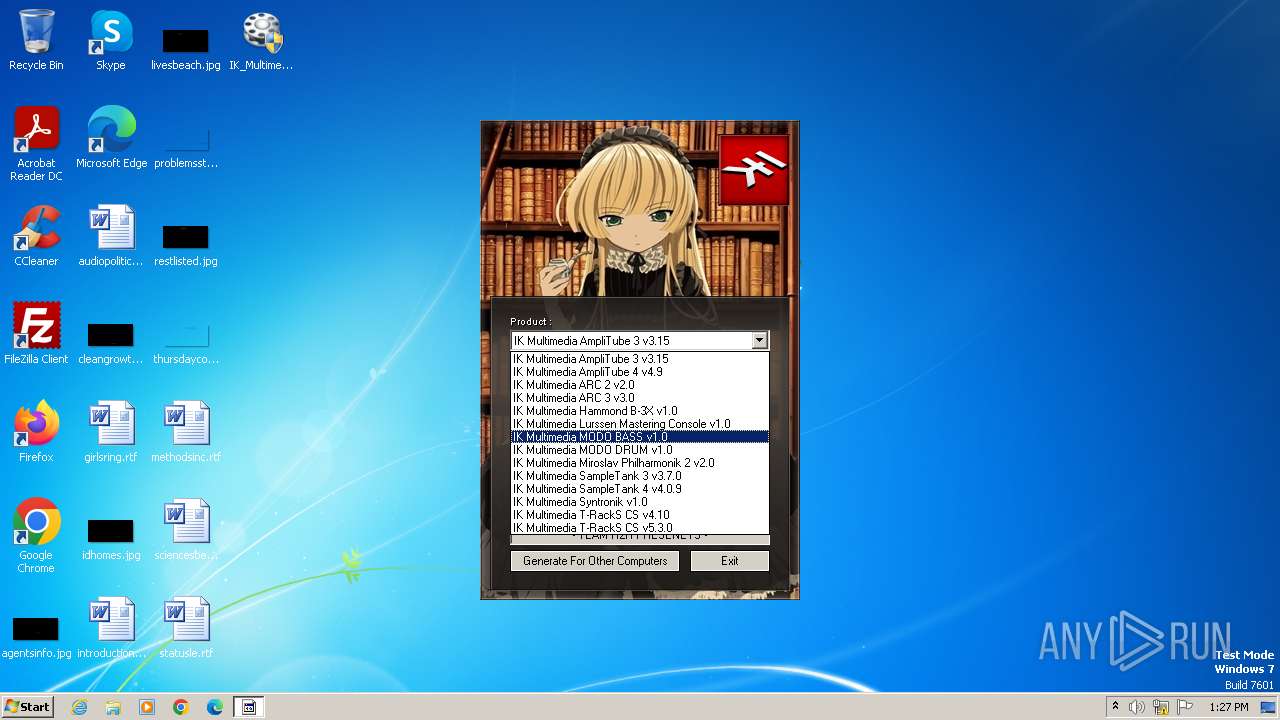Image resolution: width=1280 pixels, height=720 pixels.
Task: Open the taskbar clock showing 1:27 PM
Action: (1229, 707)
